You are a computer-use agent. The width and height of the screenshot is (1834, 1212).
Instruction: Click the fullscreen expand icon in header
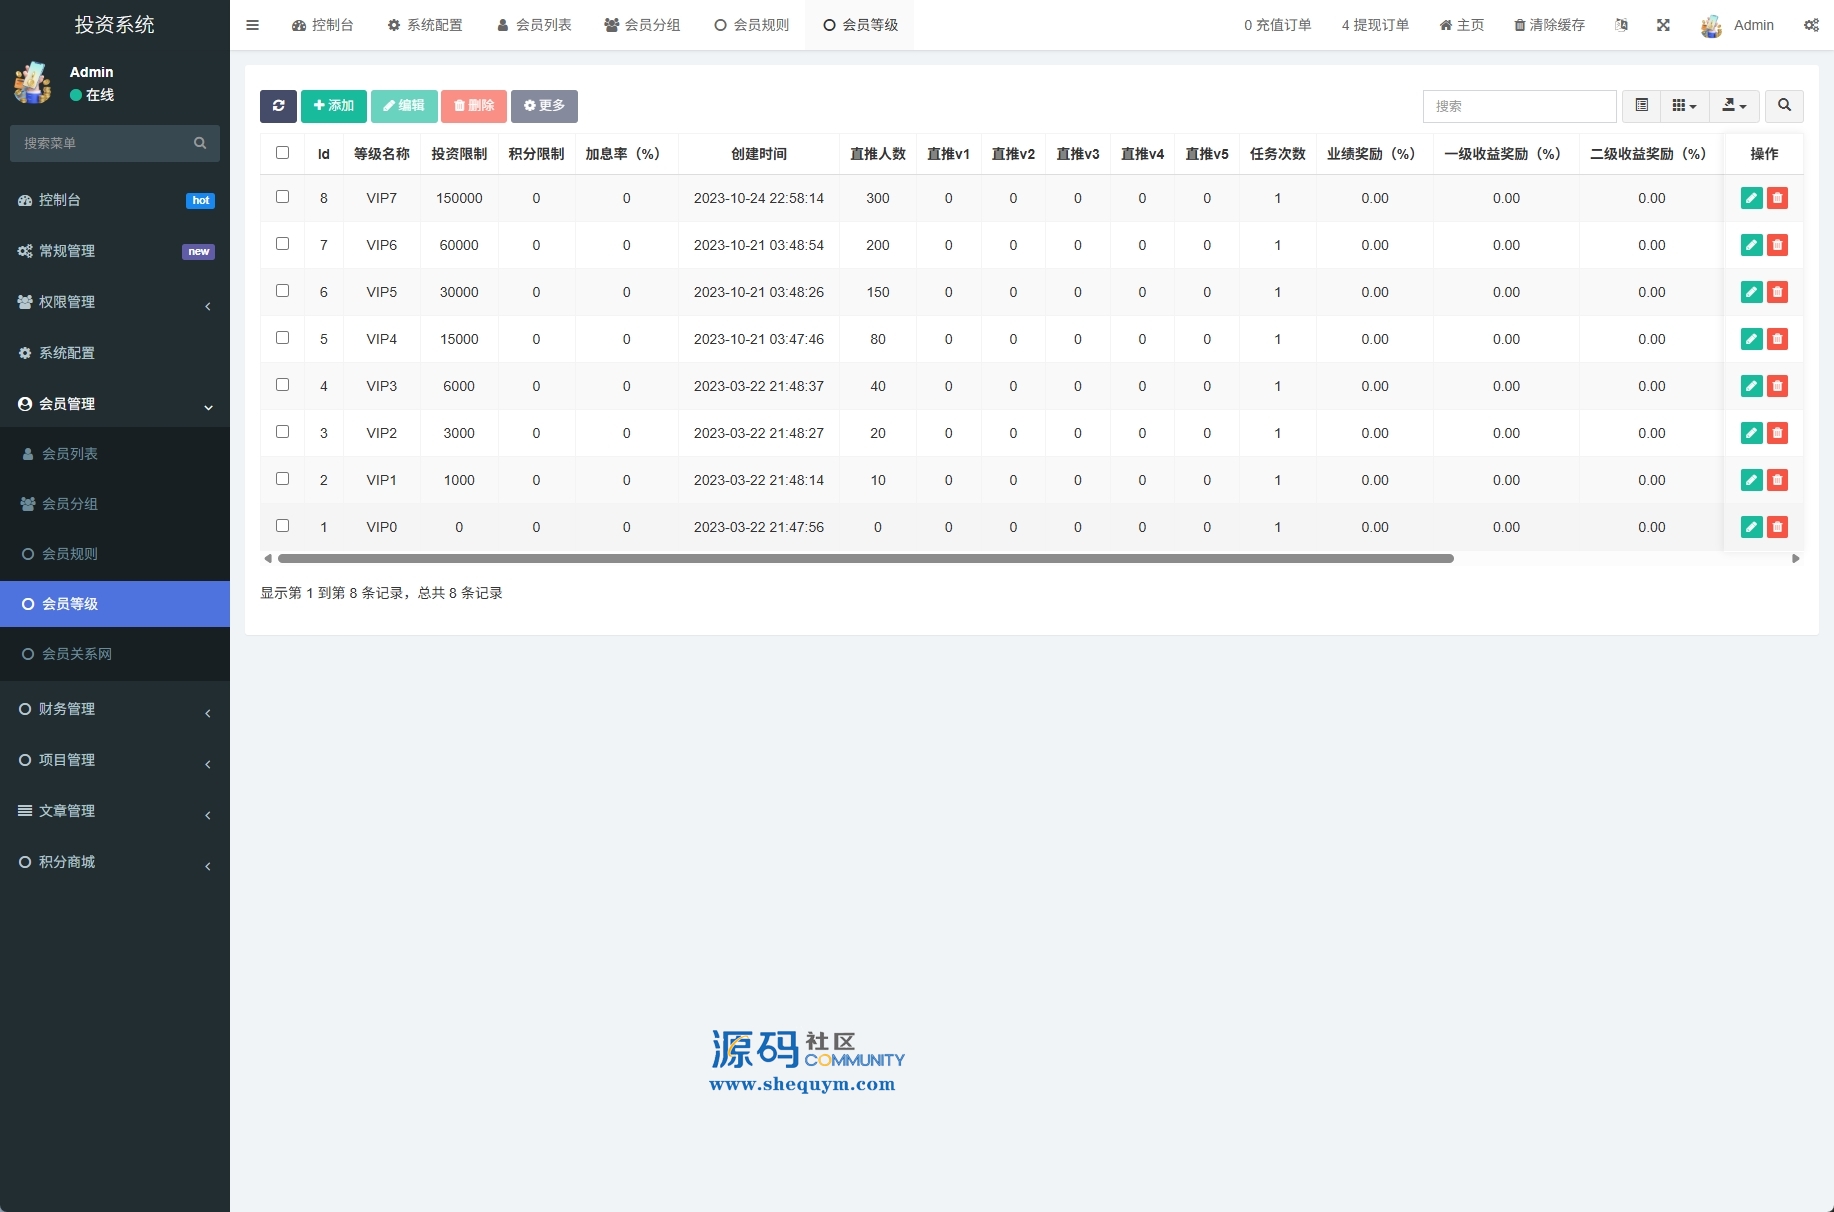1663,25
